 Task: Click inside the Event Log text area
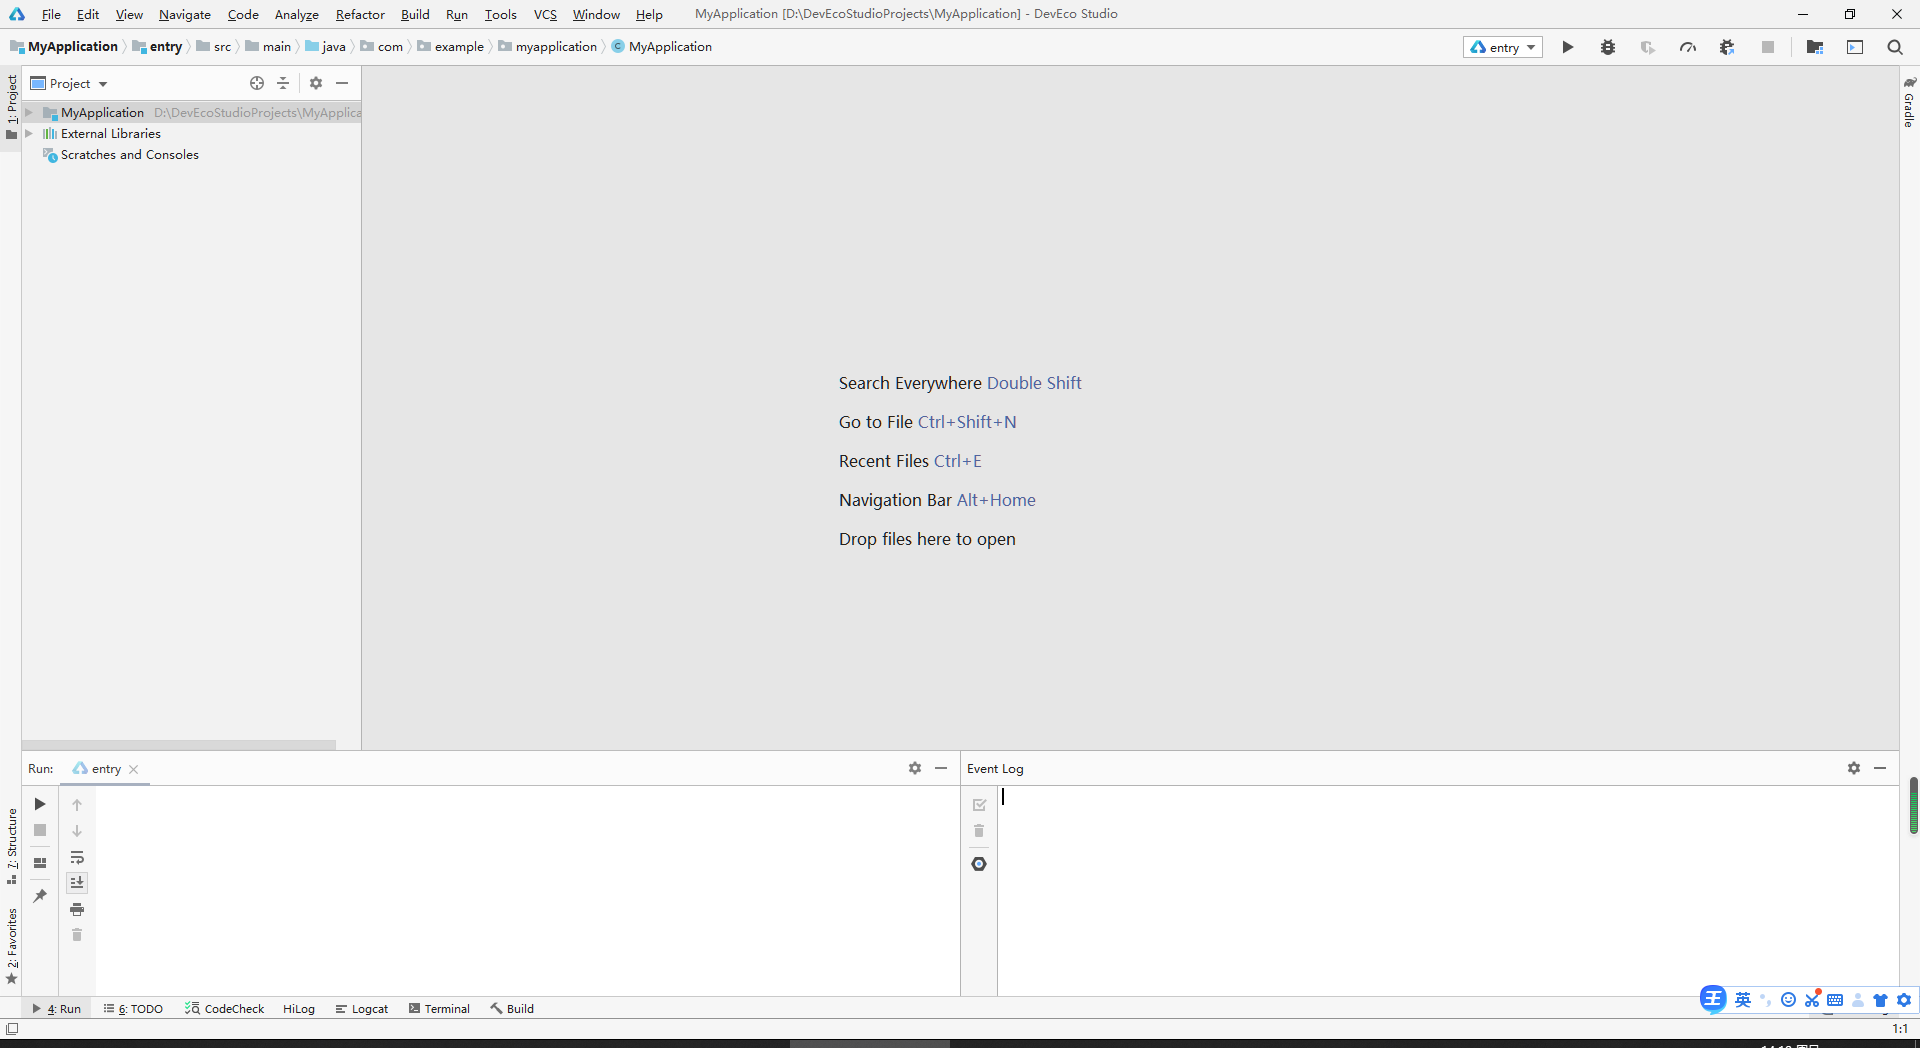point(1447,890)
